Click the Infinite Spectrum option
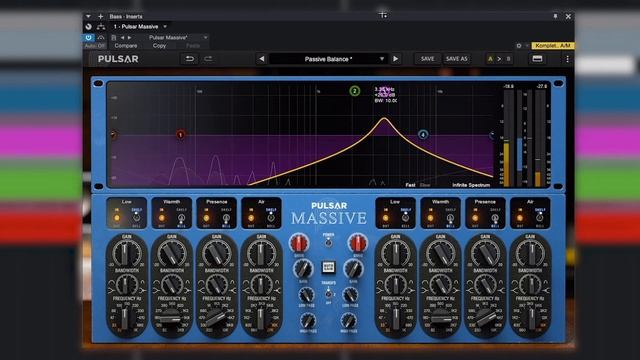The image size is (640, 360). pos(471,185)
